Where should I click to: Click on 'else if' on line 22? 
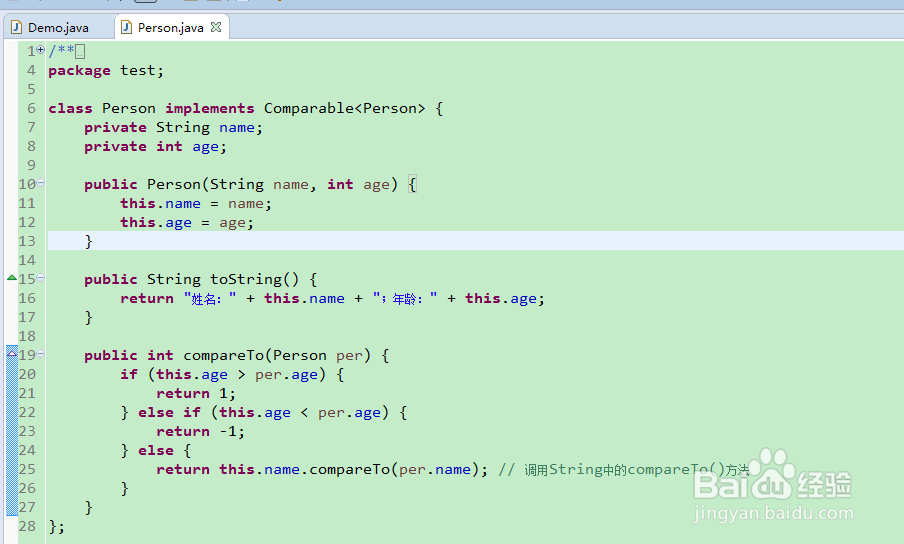[x=170, y=413]
